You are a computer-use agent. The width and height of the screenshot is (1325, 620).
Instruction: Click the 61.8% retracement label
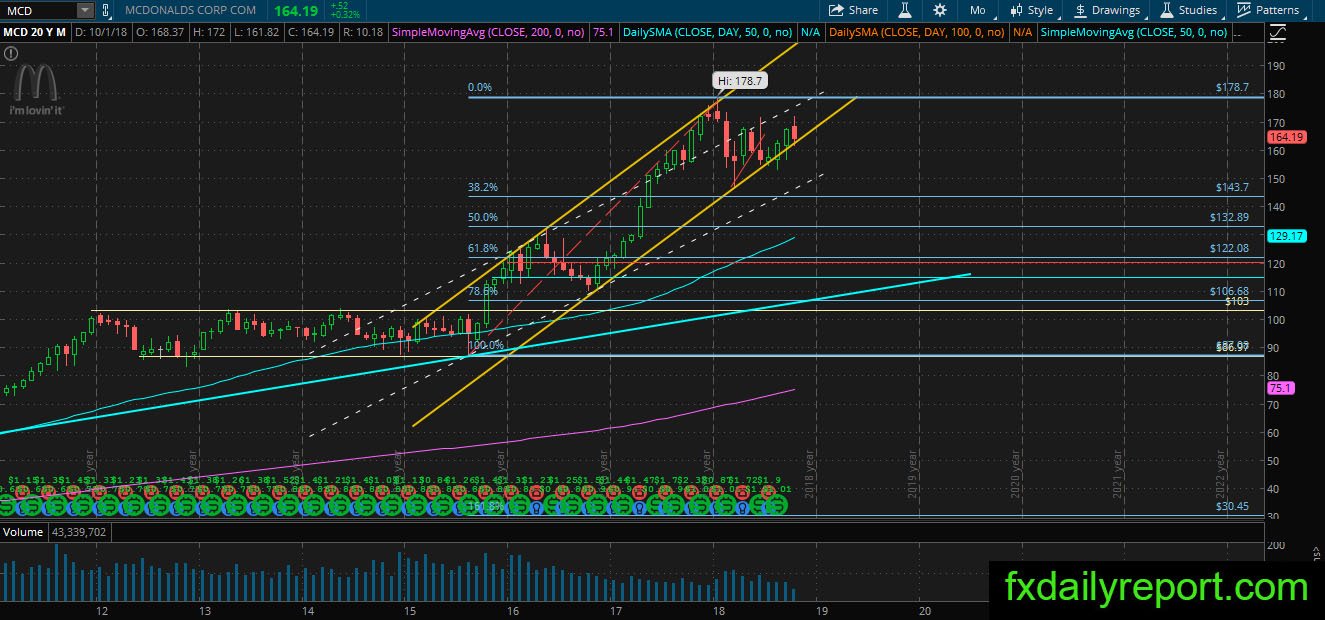(482, 247)
